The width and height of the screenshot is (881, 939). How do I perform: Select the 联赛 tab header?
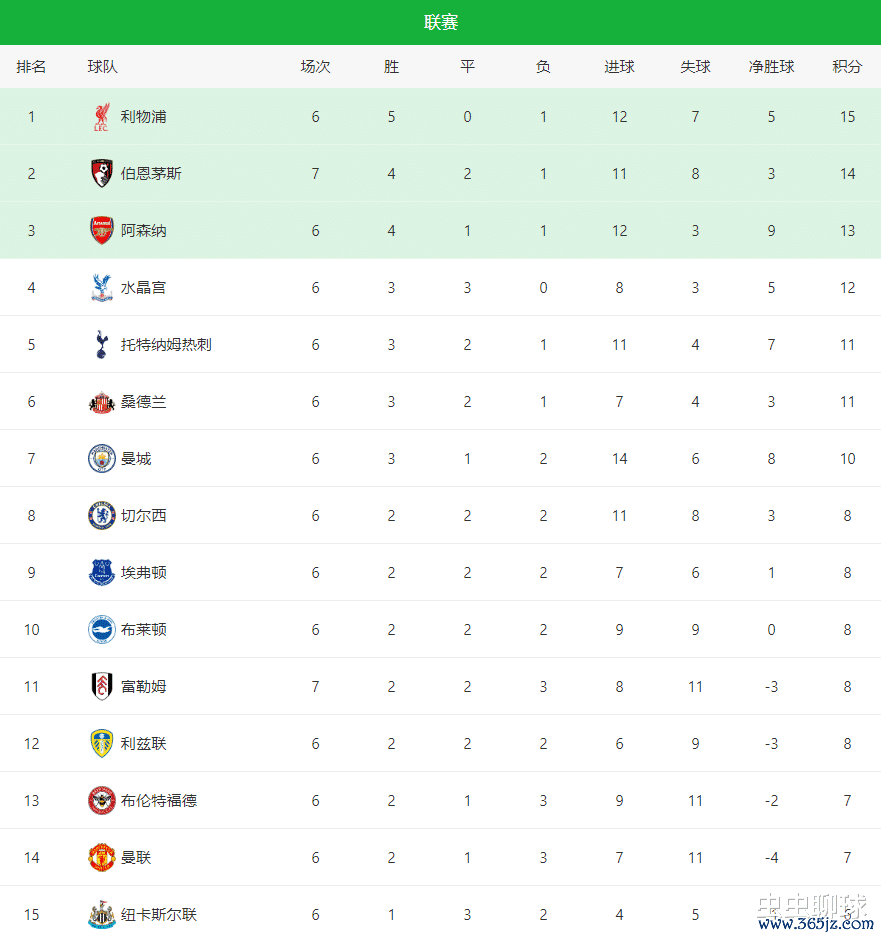(441, 22)
